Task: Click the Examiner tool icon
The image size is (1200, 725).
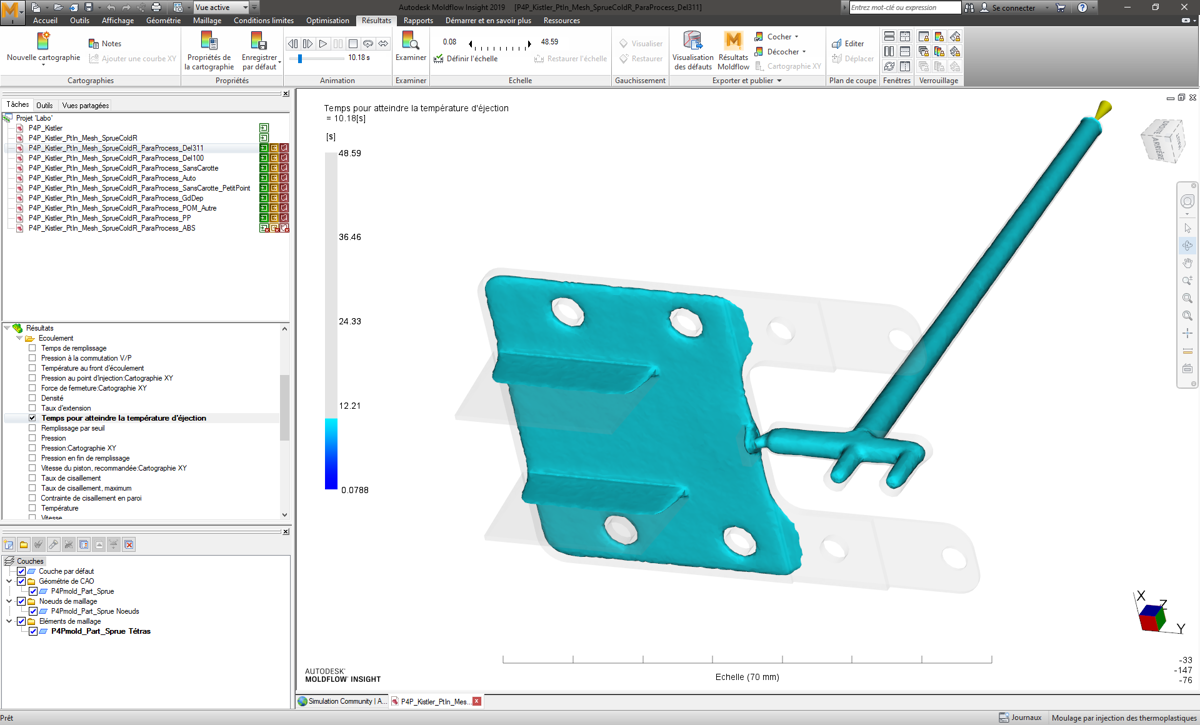Action: [410, 41]
